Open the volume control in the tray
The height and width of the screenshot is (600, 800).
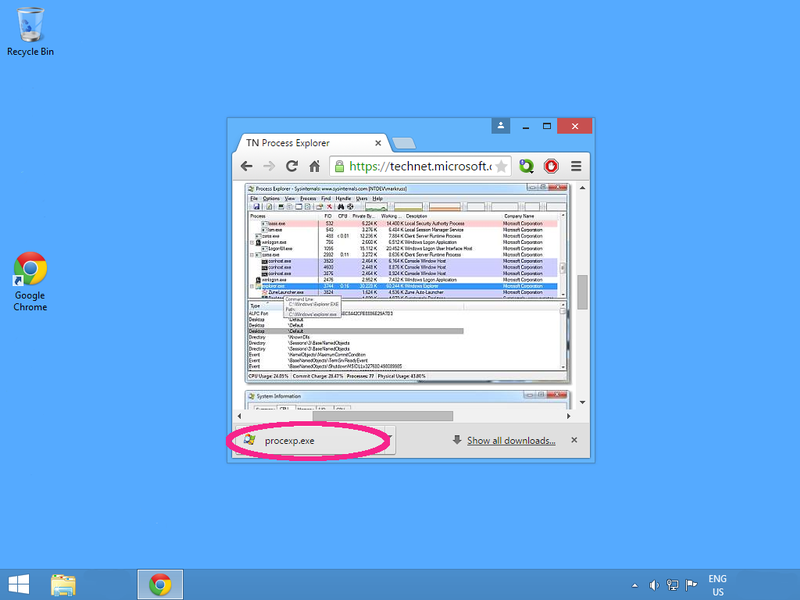tap(654, 585)
